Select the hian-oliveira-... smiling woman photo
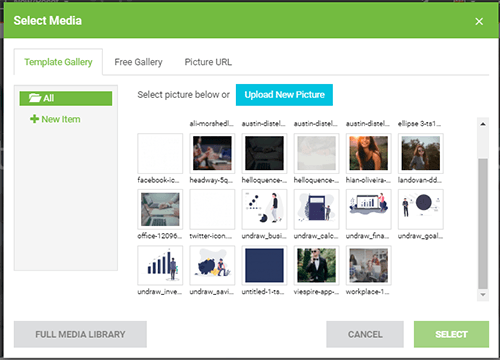 368,153
